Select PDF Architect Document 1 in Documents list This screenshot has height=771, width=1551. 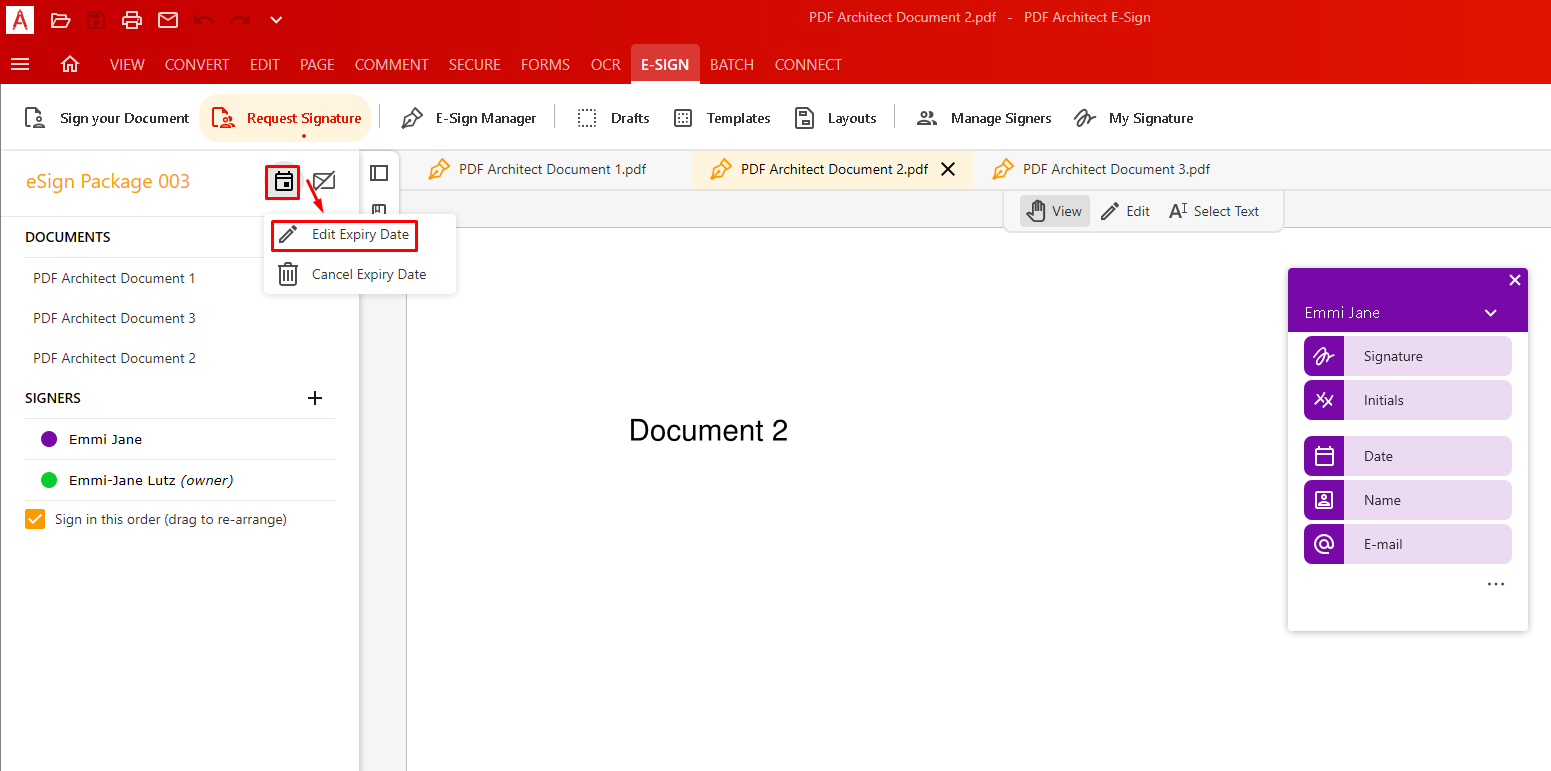(x=114, y=278)
